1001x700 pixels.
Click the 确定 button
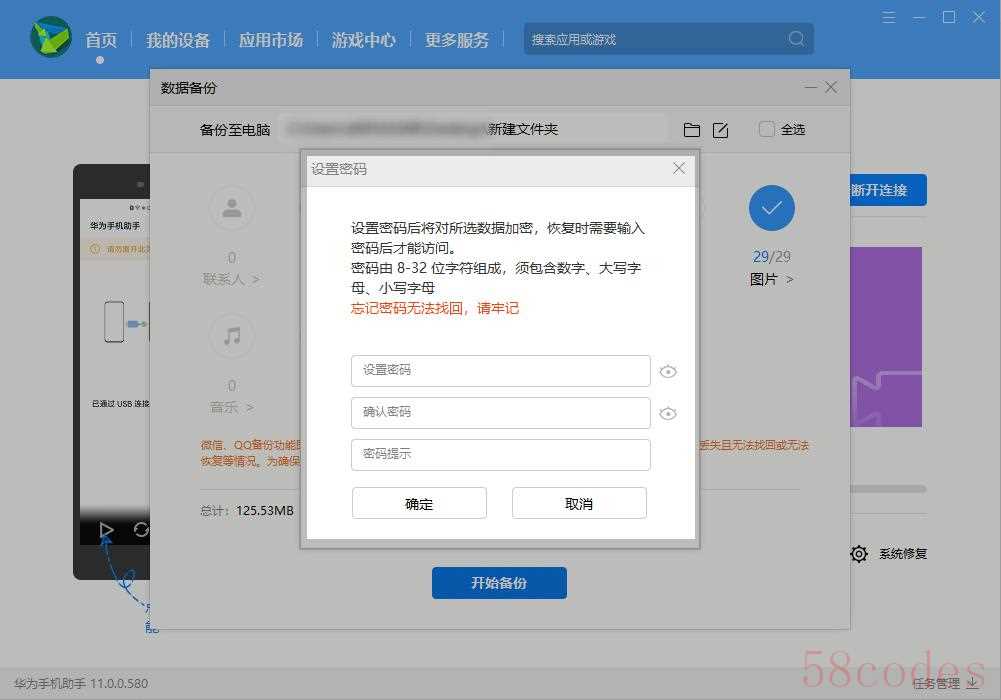(419, 504)
